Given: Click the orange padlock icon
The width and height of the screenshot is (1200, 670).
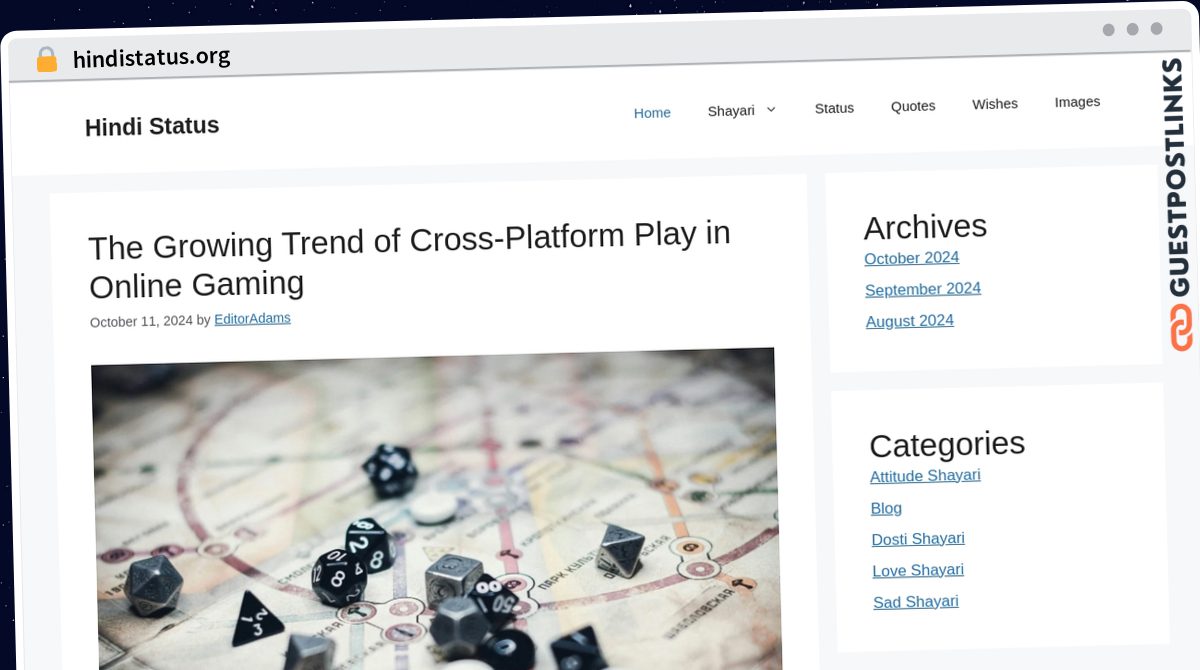Looking at the screenshot, I should 46,59.
